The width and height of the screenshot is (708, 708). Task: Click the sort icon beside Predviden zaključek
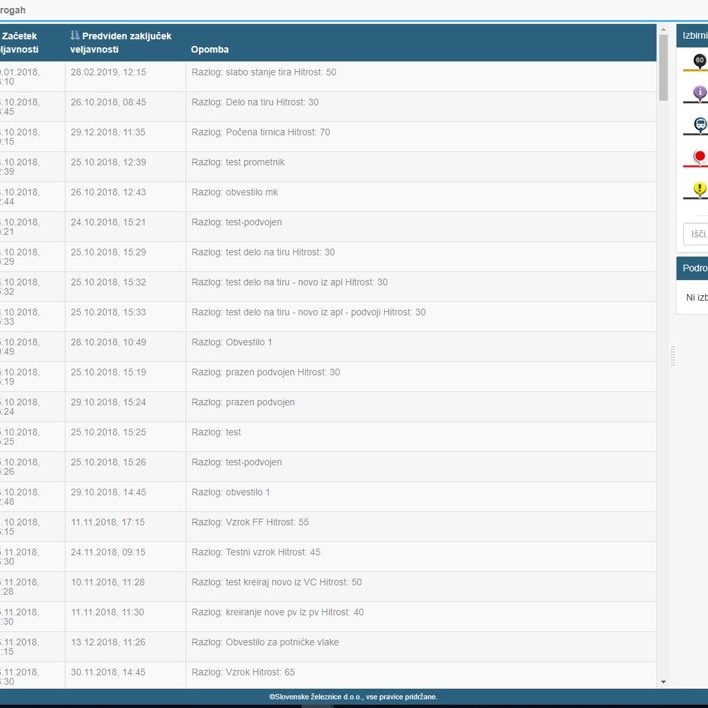point(75,36)
